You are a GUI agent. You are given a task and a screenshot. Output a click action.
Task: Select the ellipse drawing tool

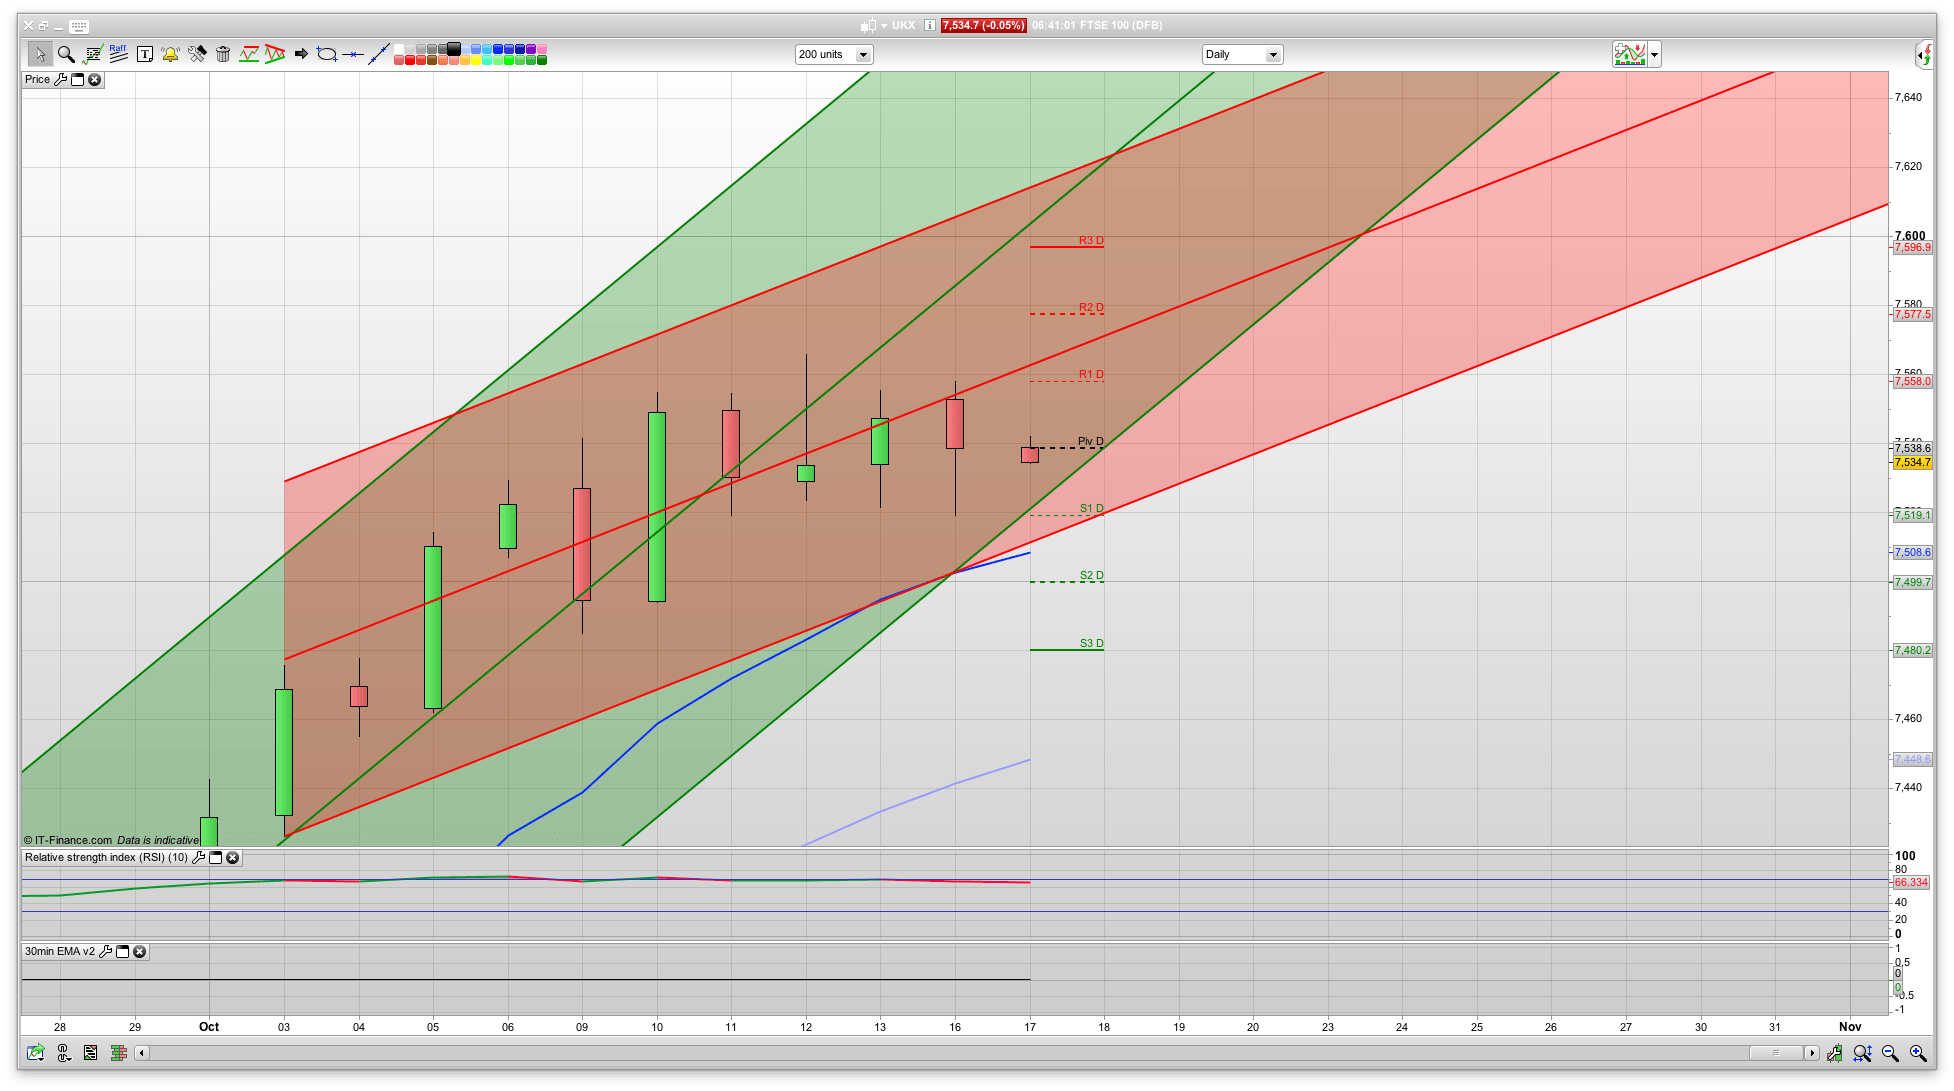(x=326, y=54)
